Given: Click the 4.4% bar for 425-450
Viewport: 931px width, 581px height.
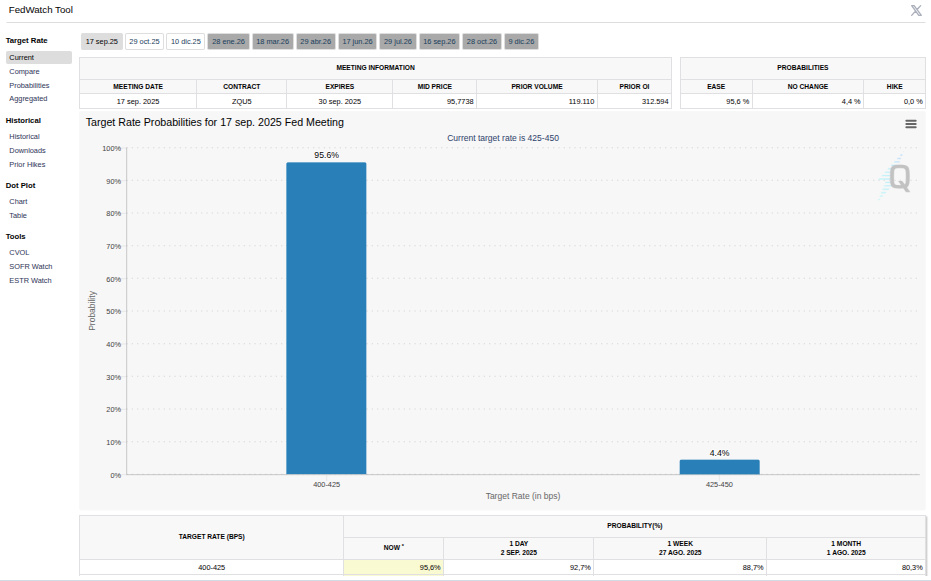Looking at the screenshot, I should (719, 467).
